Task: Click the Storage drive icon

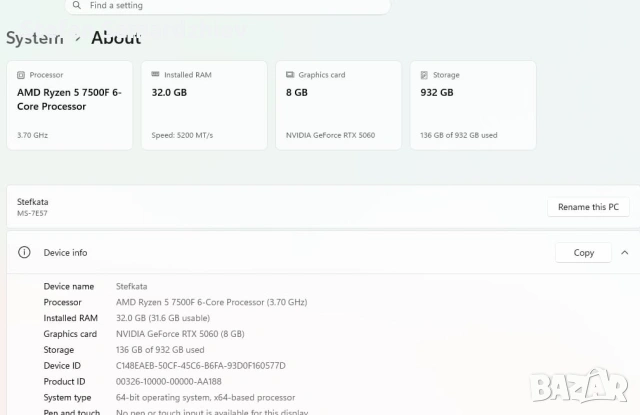Action: pos(424,75)
